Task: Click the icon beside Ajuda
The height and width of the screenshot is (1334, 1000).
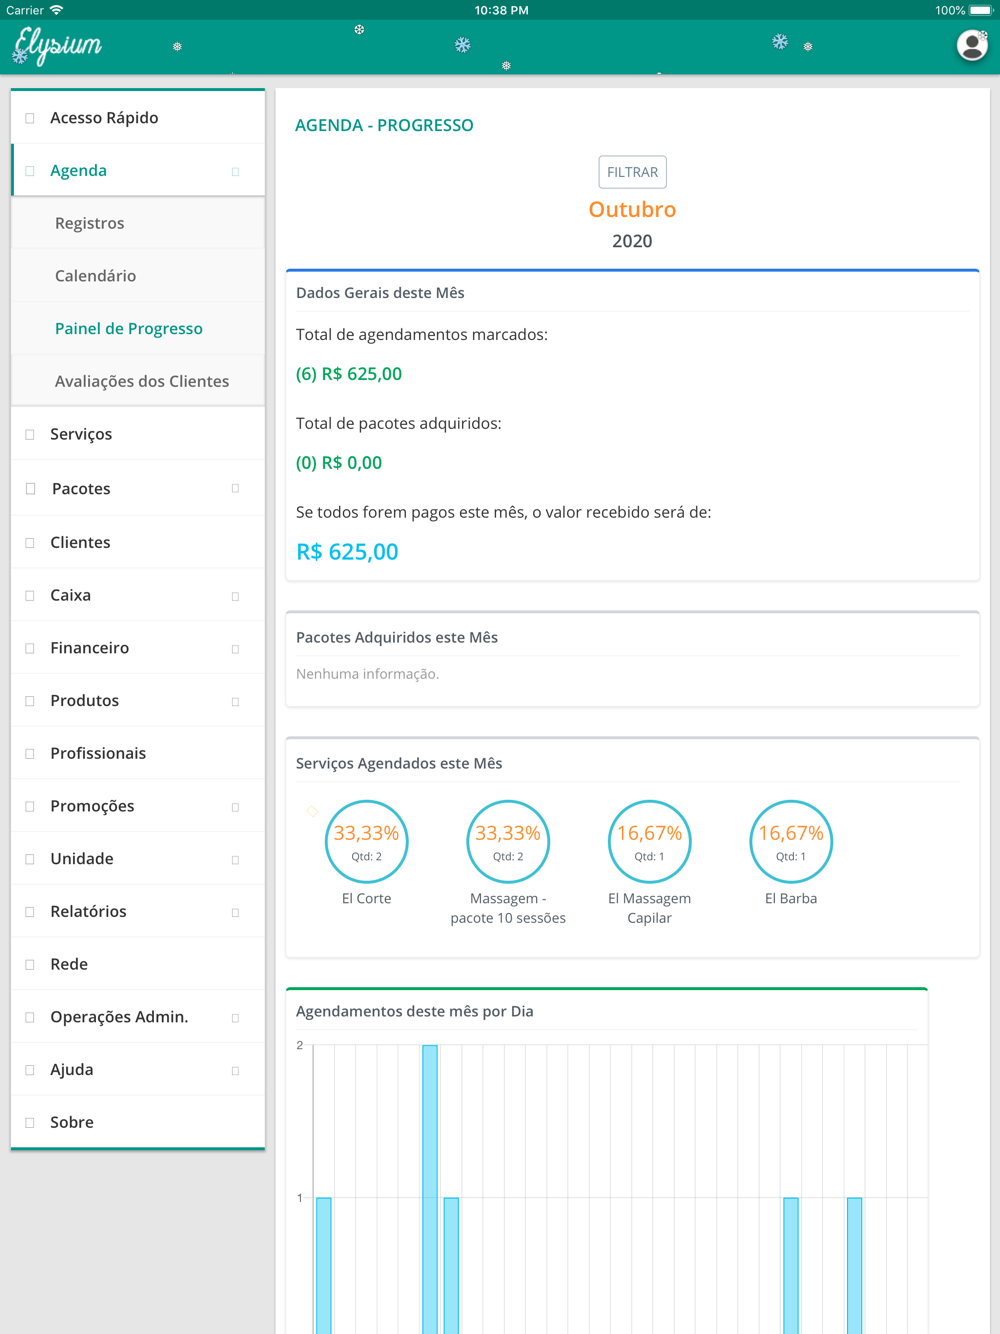Action: 30,1070
